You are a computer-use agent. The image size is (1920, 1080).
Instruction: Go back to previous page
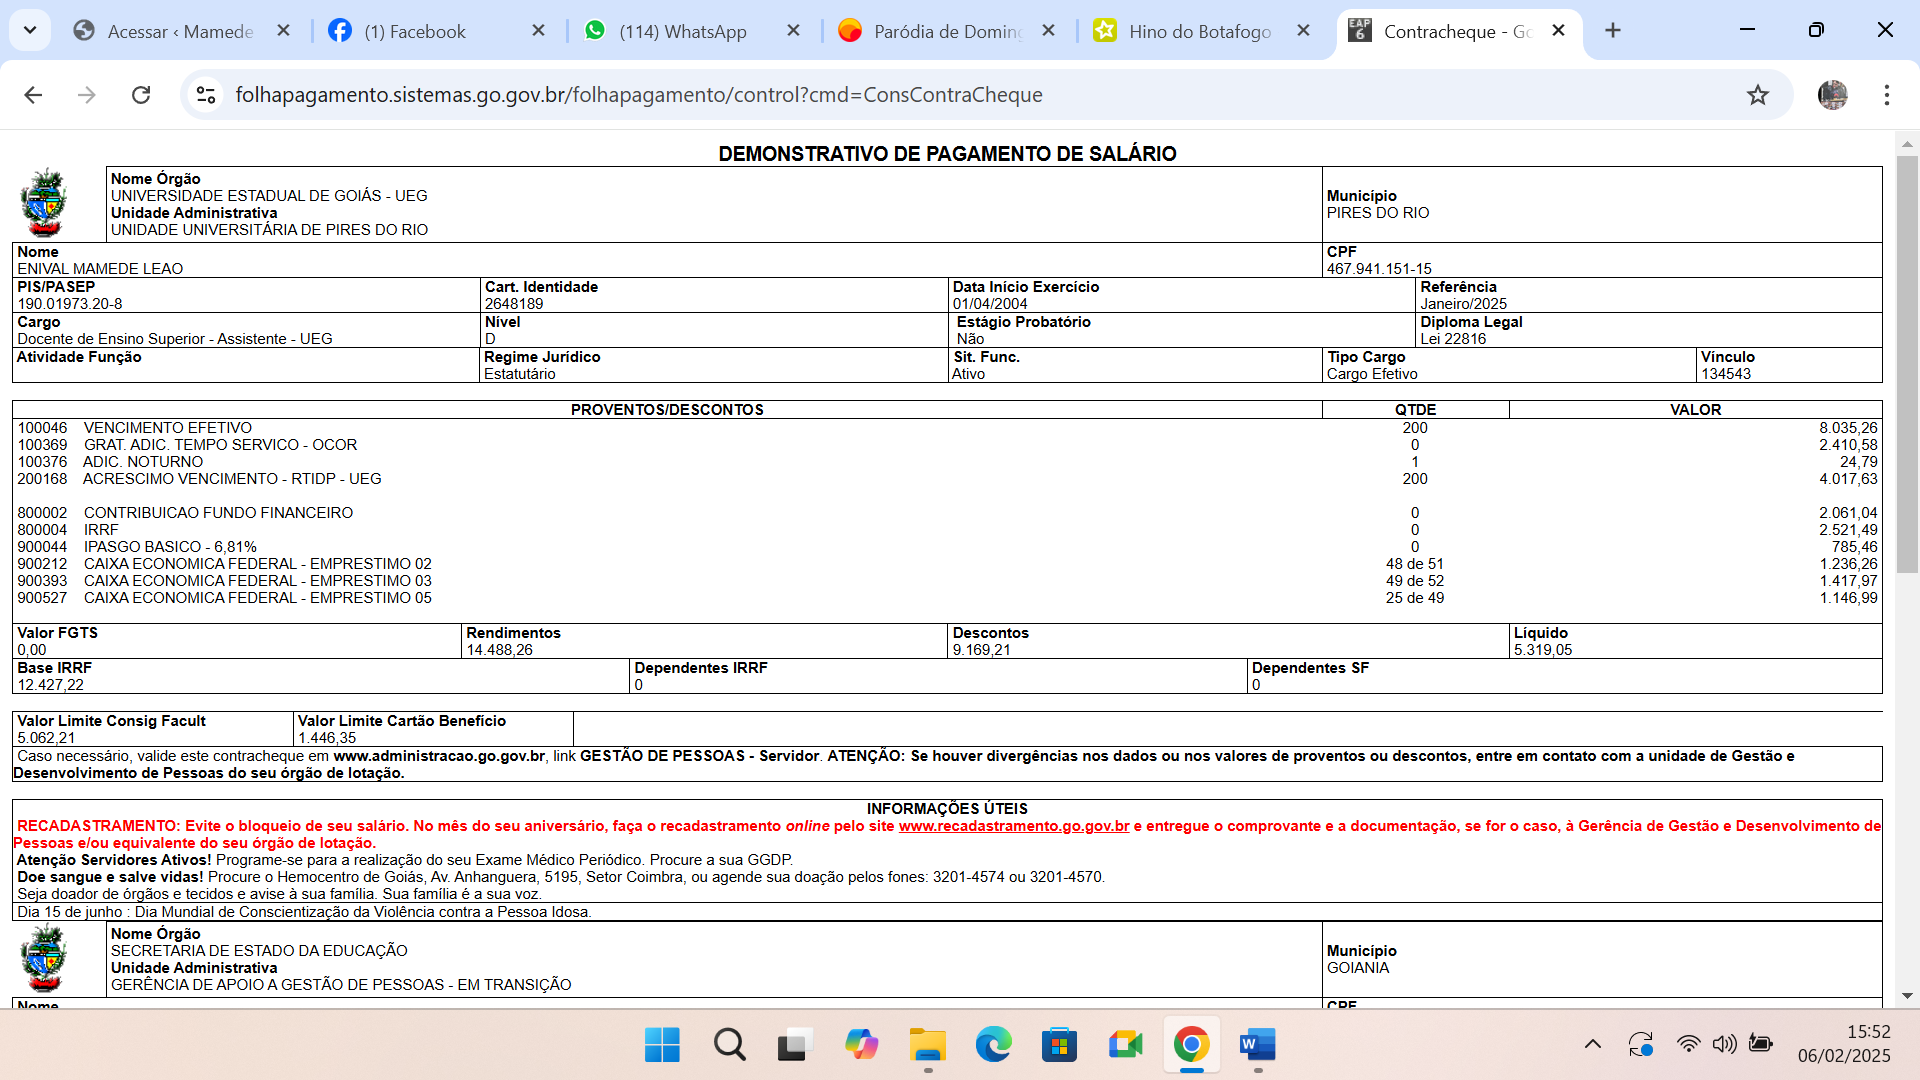coord(33,95)
